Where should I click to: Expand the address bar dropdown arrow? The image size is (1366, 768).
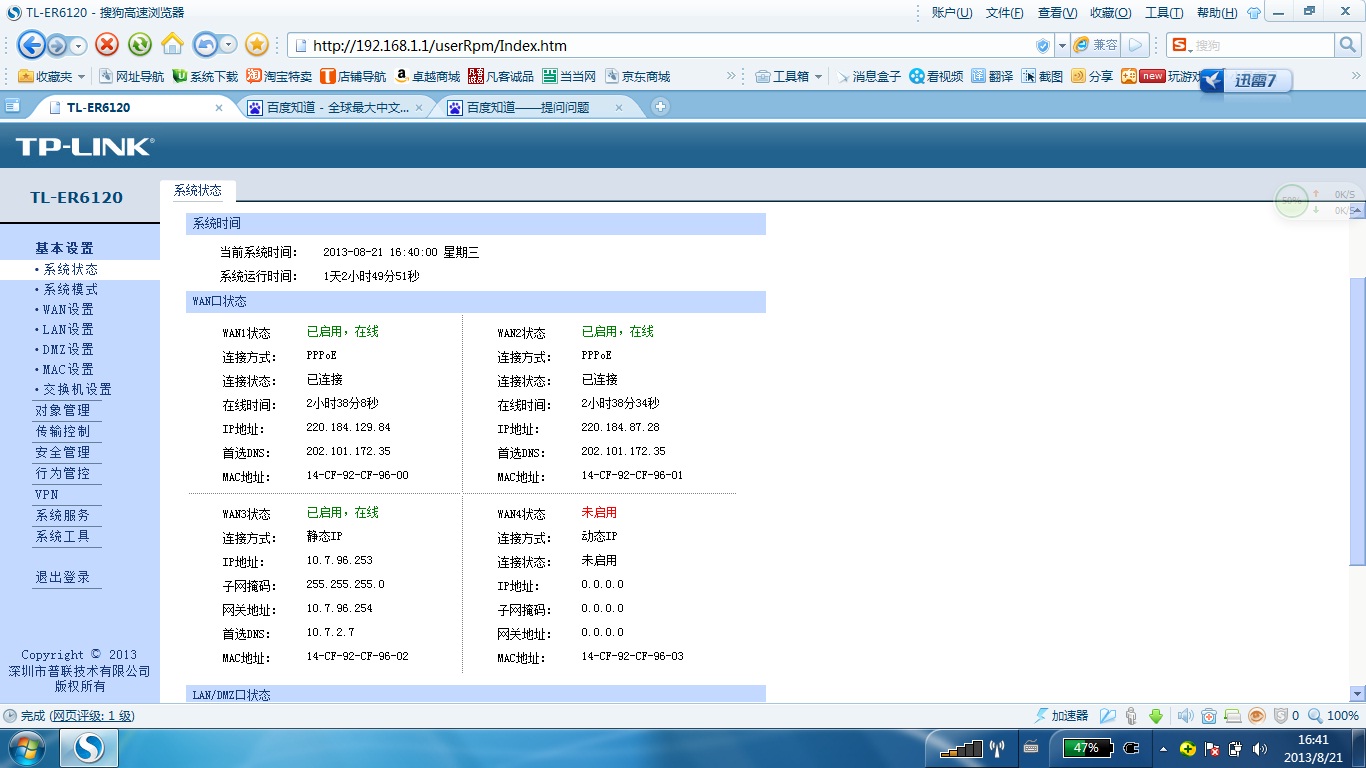click(x=1062, y=45)
